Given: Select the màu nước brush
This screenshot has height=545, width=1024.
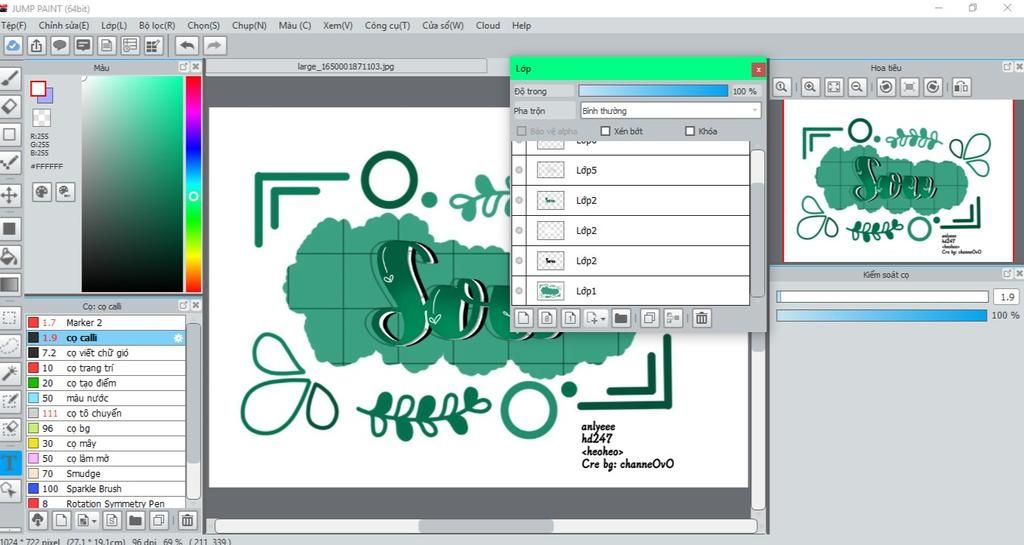Looking at the screenshot, I should tap(106, 398).
